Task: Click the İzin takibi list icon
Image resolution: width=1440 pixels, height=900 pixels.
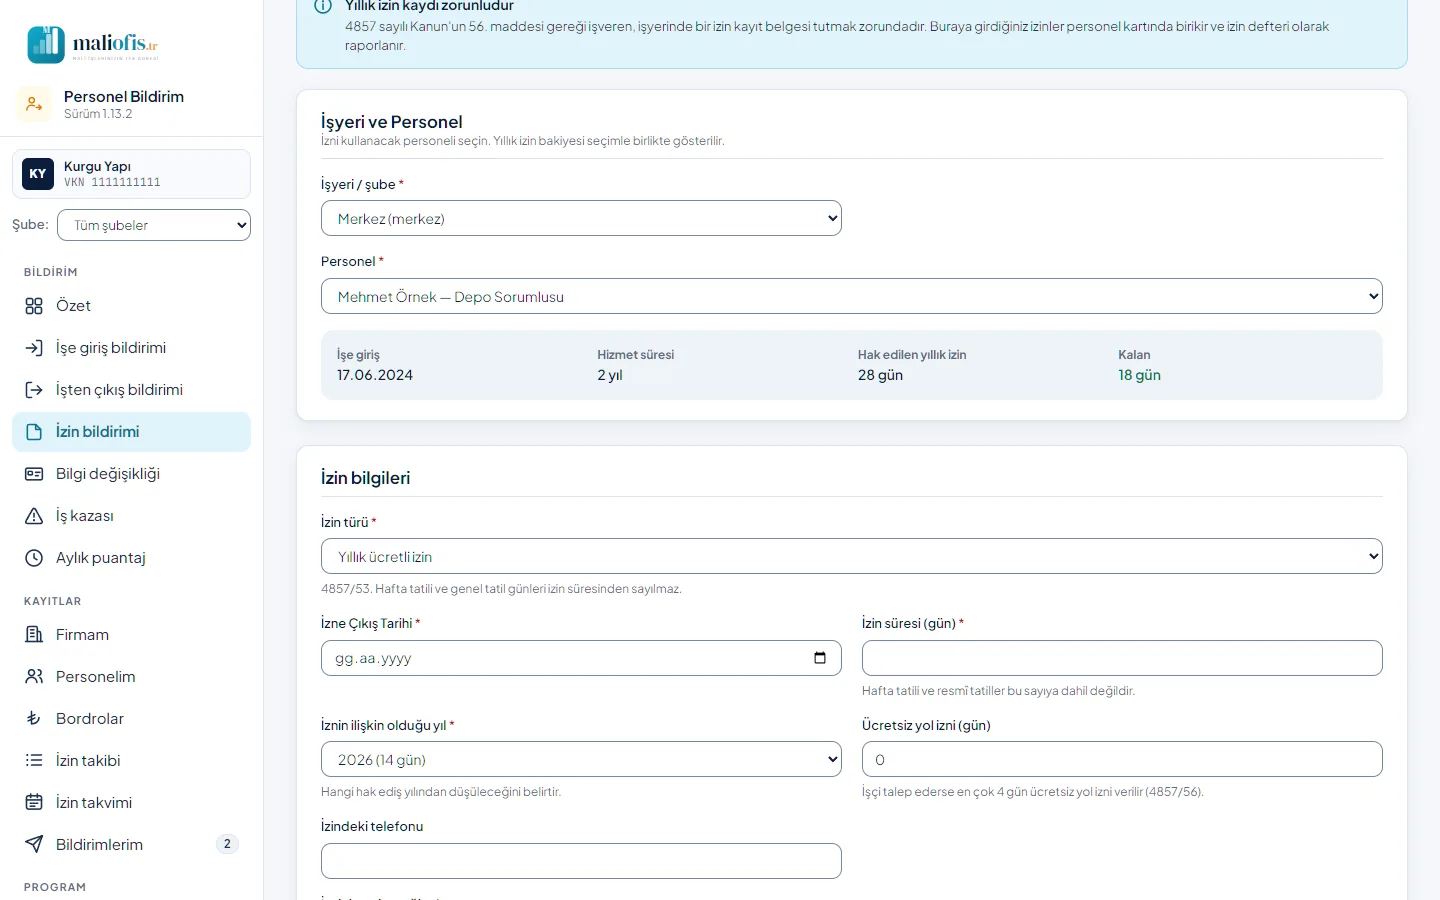Action: tap(34, 761)
